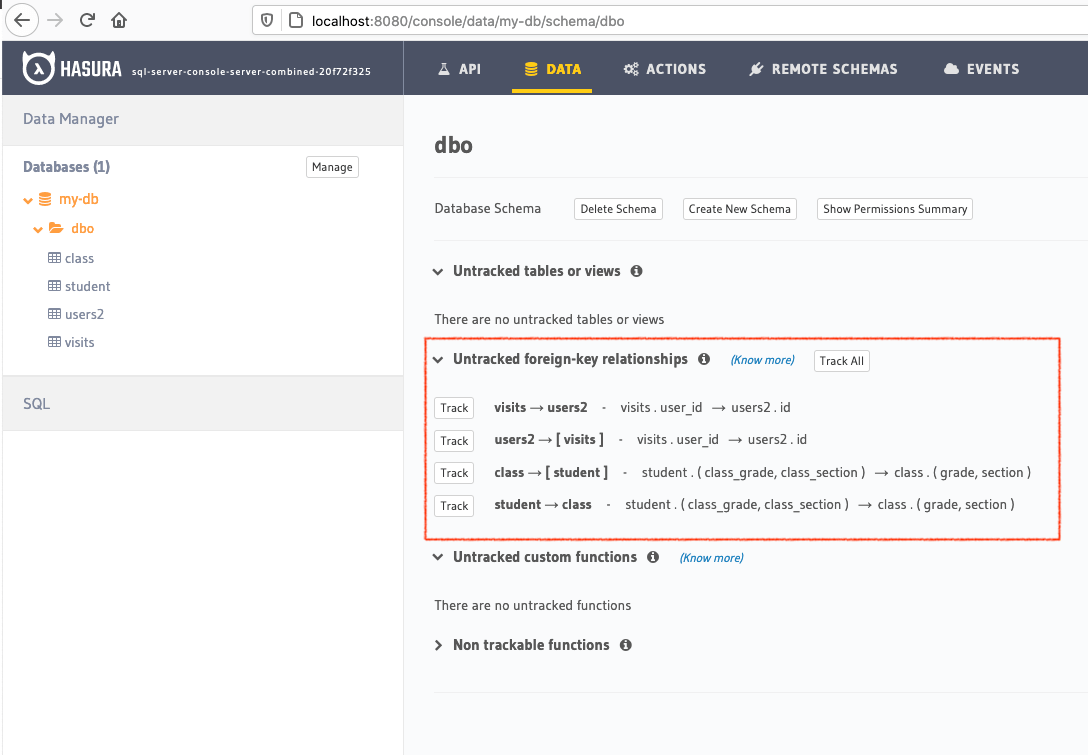The width and height of the screenshot is (1088, 755).
Task: Click info icon beside Untracked tables or views
Action: [x=636, y=271]
